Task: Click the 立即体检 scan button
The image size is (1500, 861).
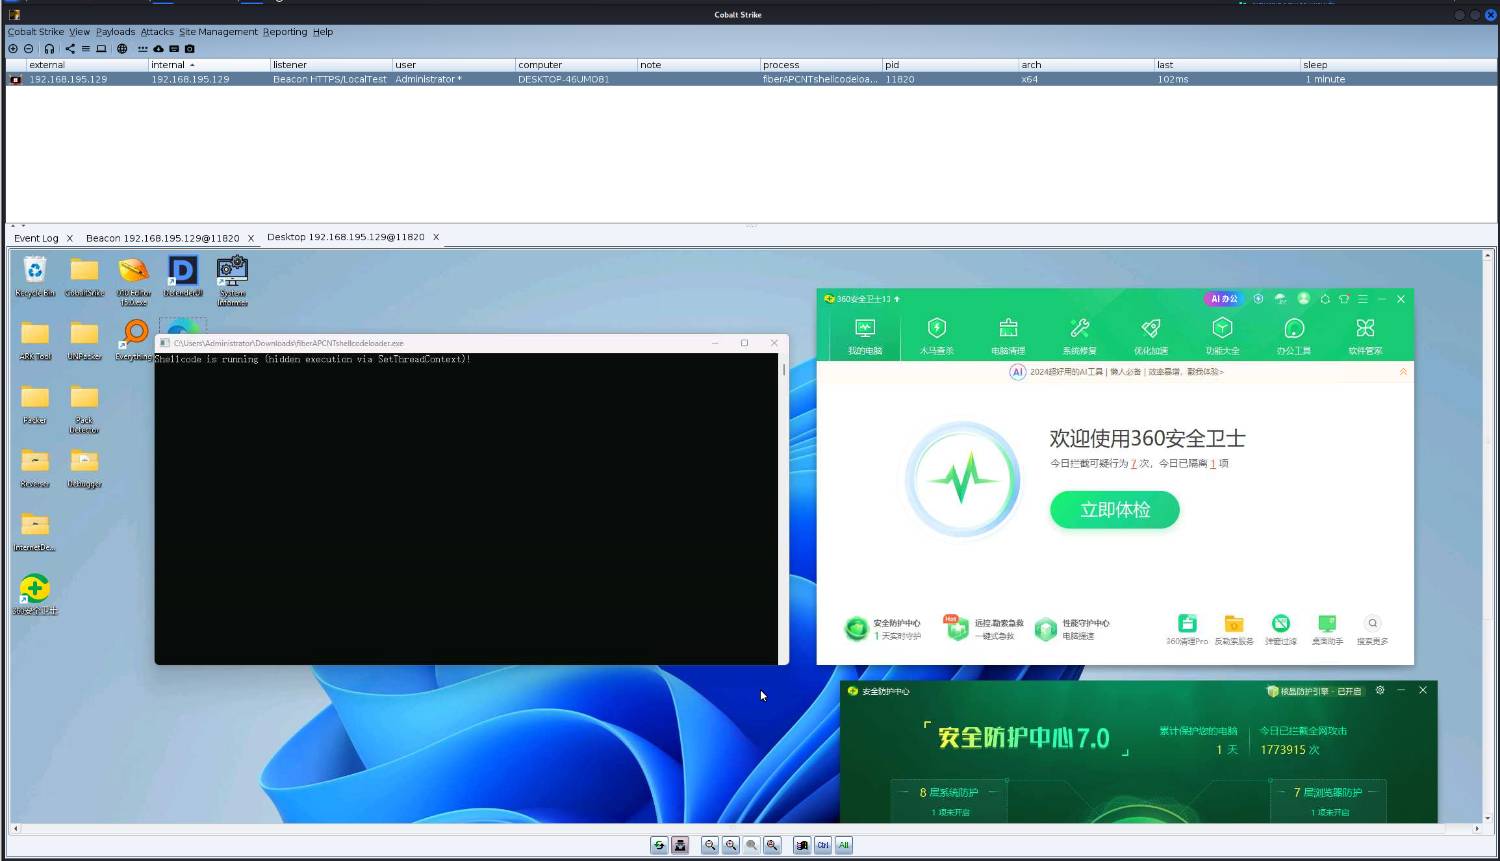Action: [1114, 509]
